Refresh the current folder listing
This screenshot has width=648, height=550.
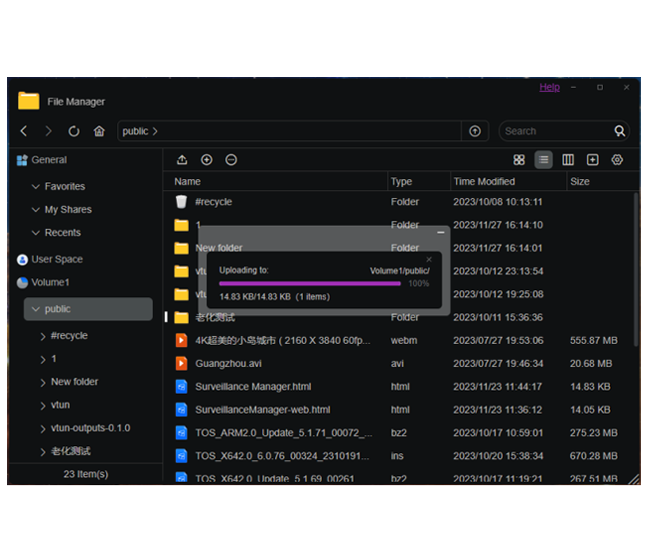74,131
